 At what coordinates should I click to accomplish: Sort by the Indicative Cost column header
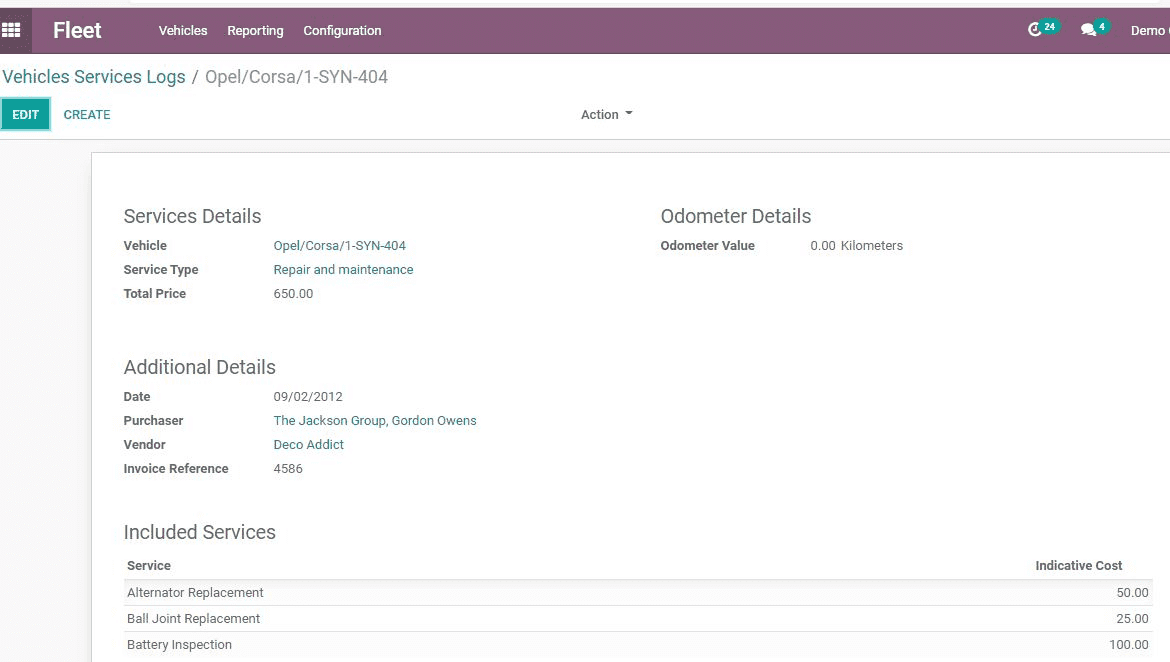pyautogui.click(x=1078, y=566)
